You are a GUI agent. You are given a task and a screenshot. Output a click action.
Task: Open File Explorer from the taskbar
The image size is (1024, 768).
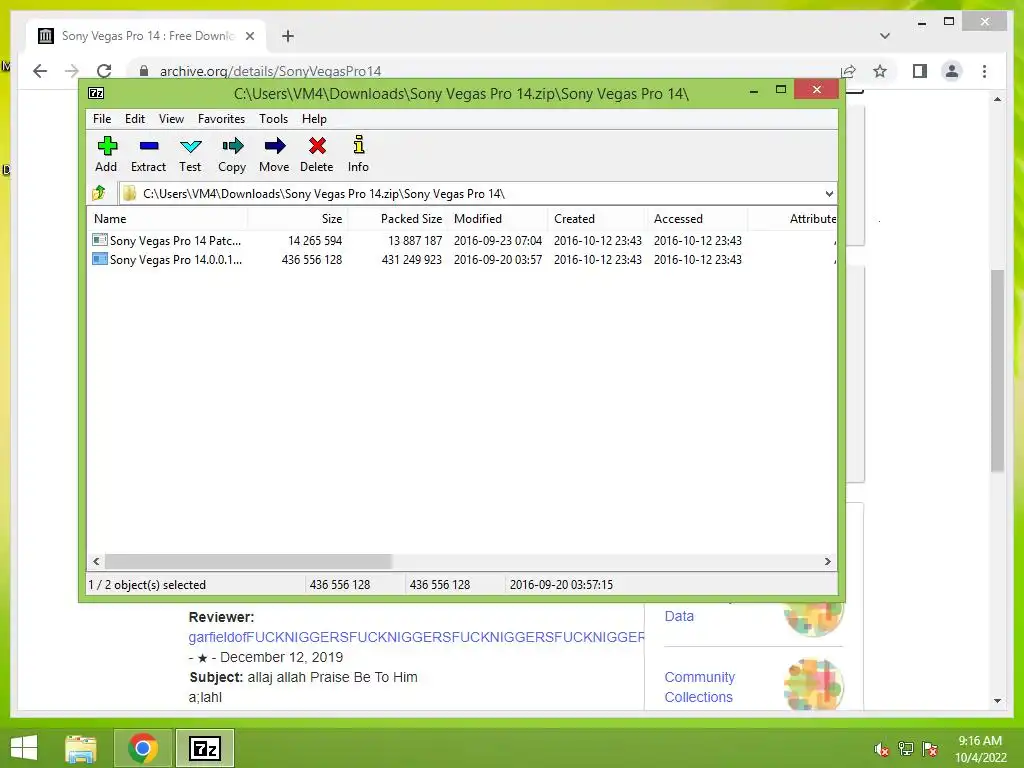(81, 748)
